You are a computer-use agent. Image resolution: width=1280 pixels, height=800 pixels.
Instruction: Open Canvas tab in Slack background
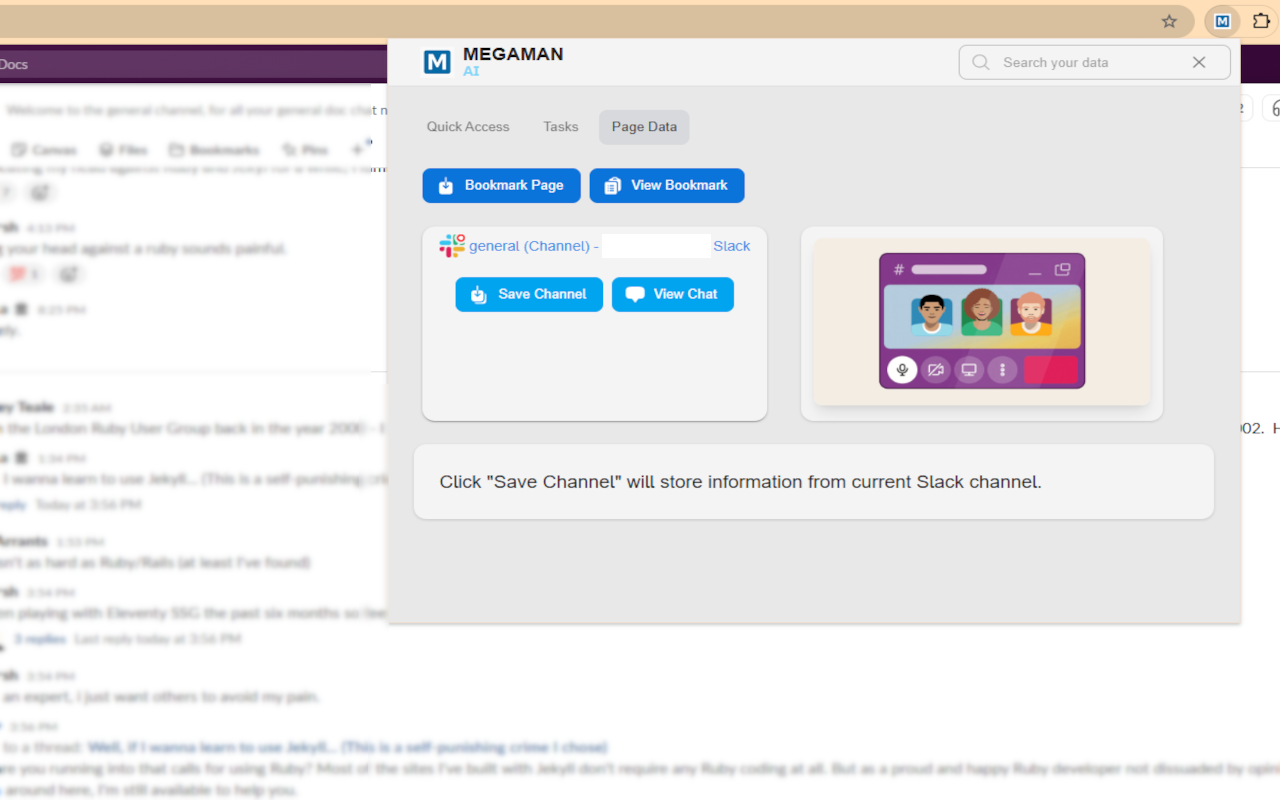[x=45, y=150]
